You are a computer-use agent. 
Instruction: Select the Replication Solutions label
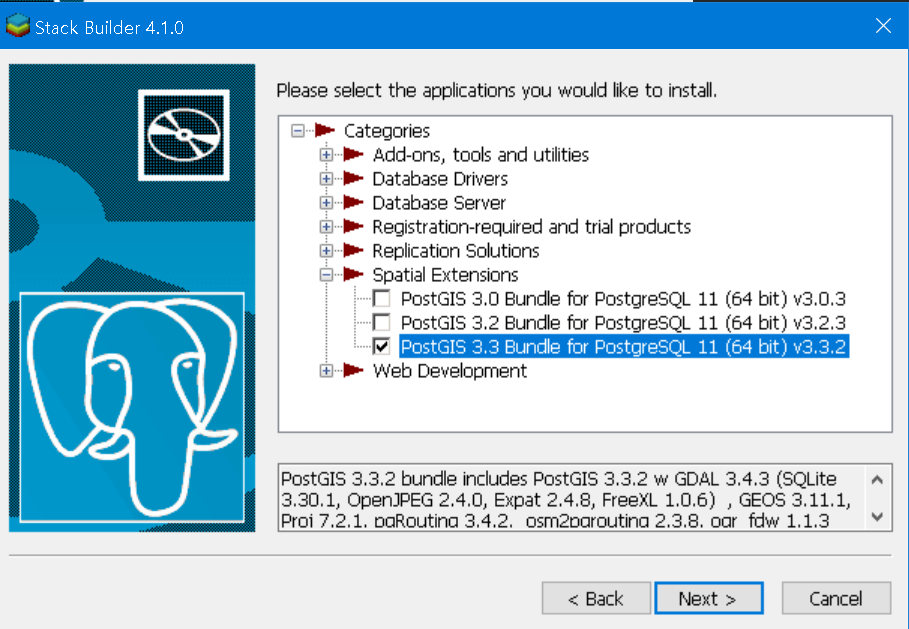(x=456, y=250)
